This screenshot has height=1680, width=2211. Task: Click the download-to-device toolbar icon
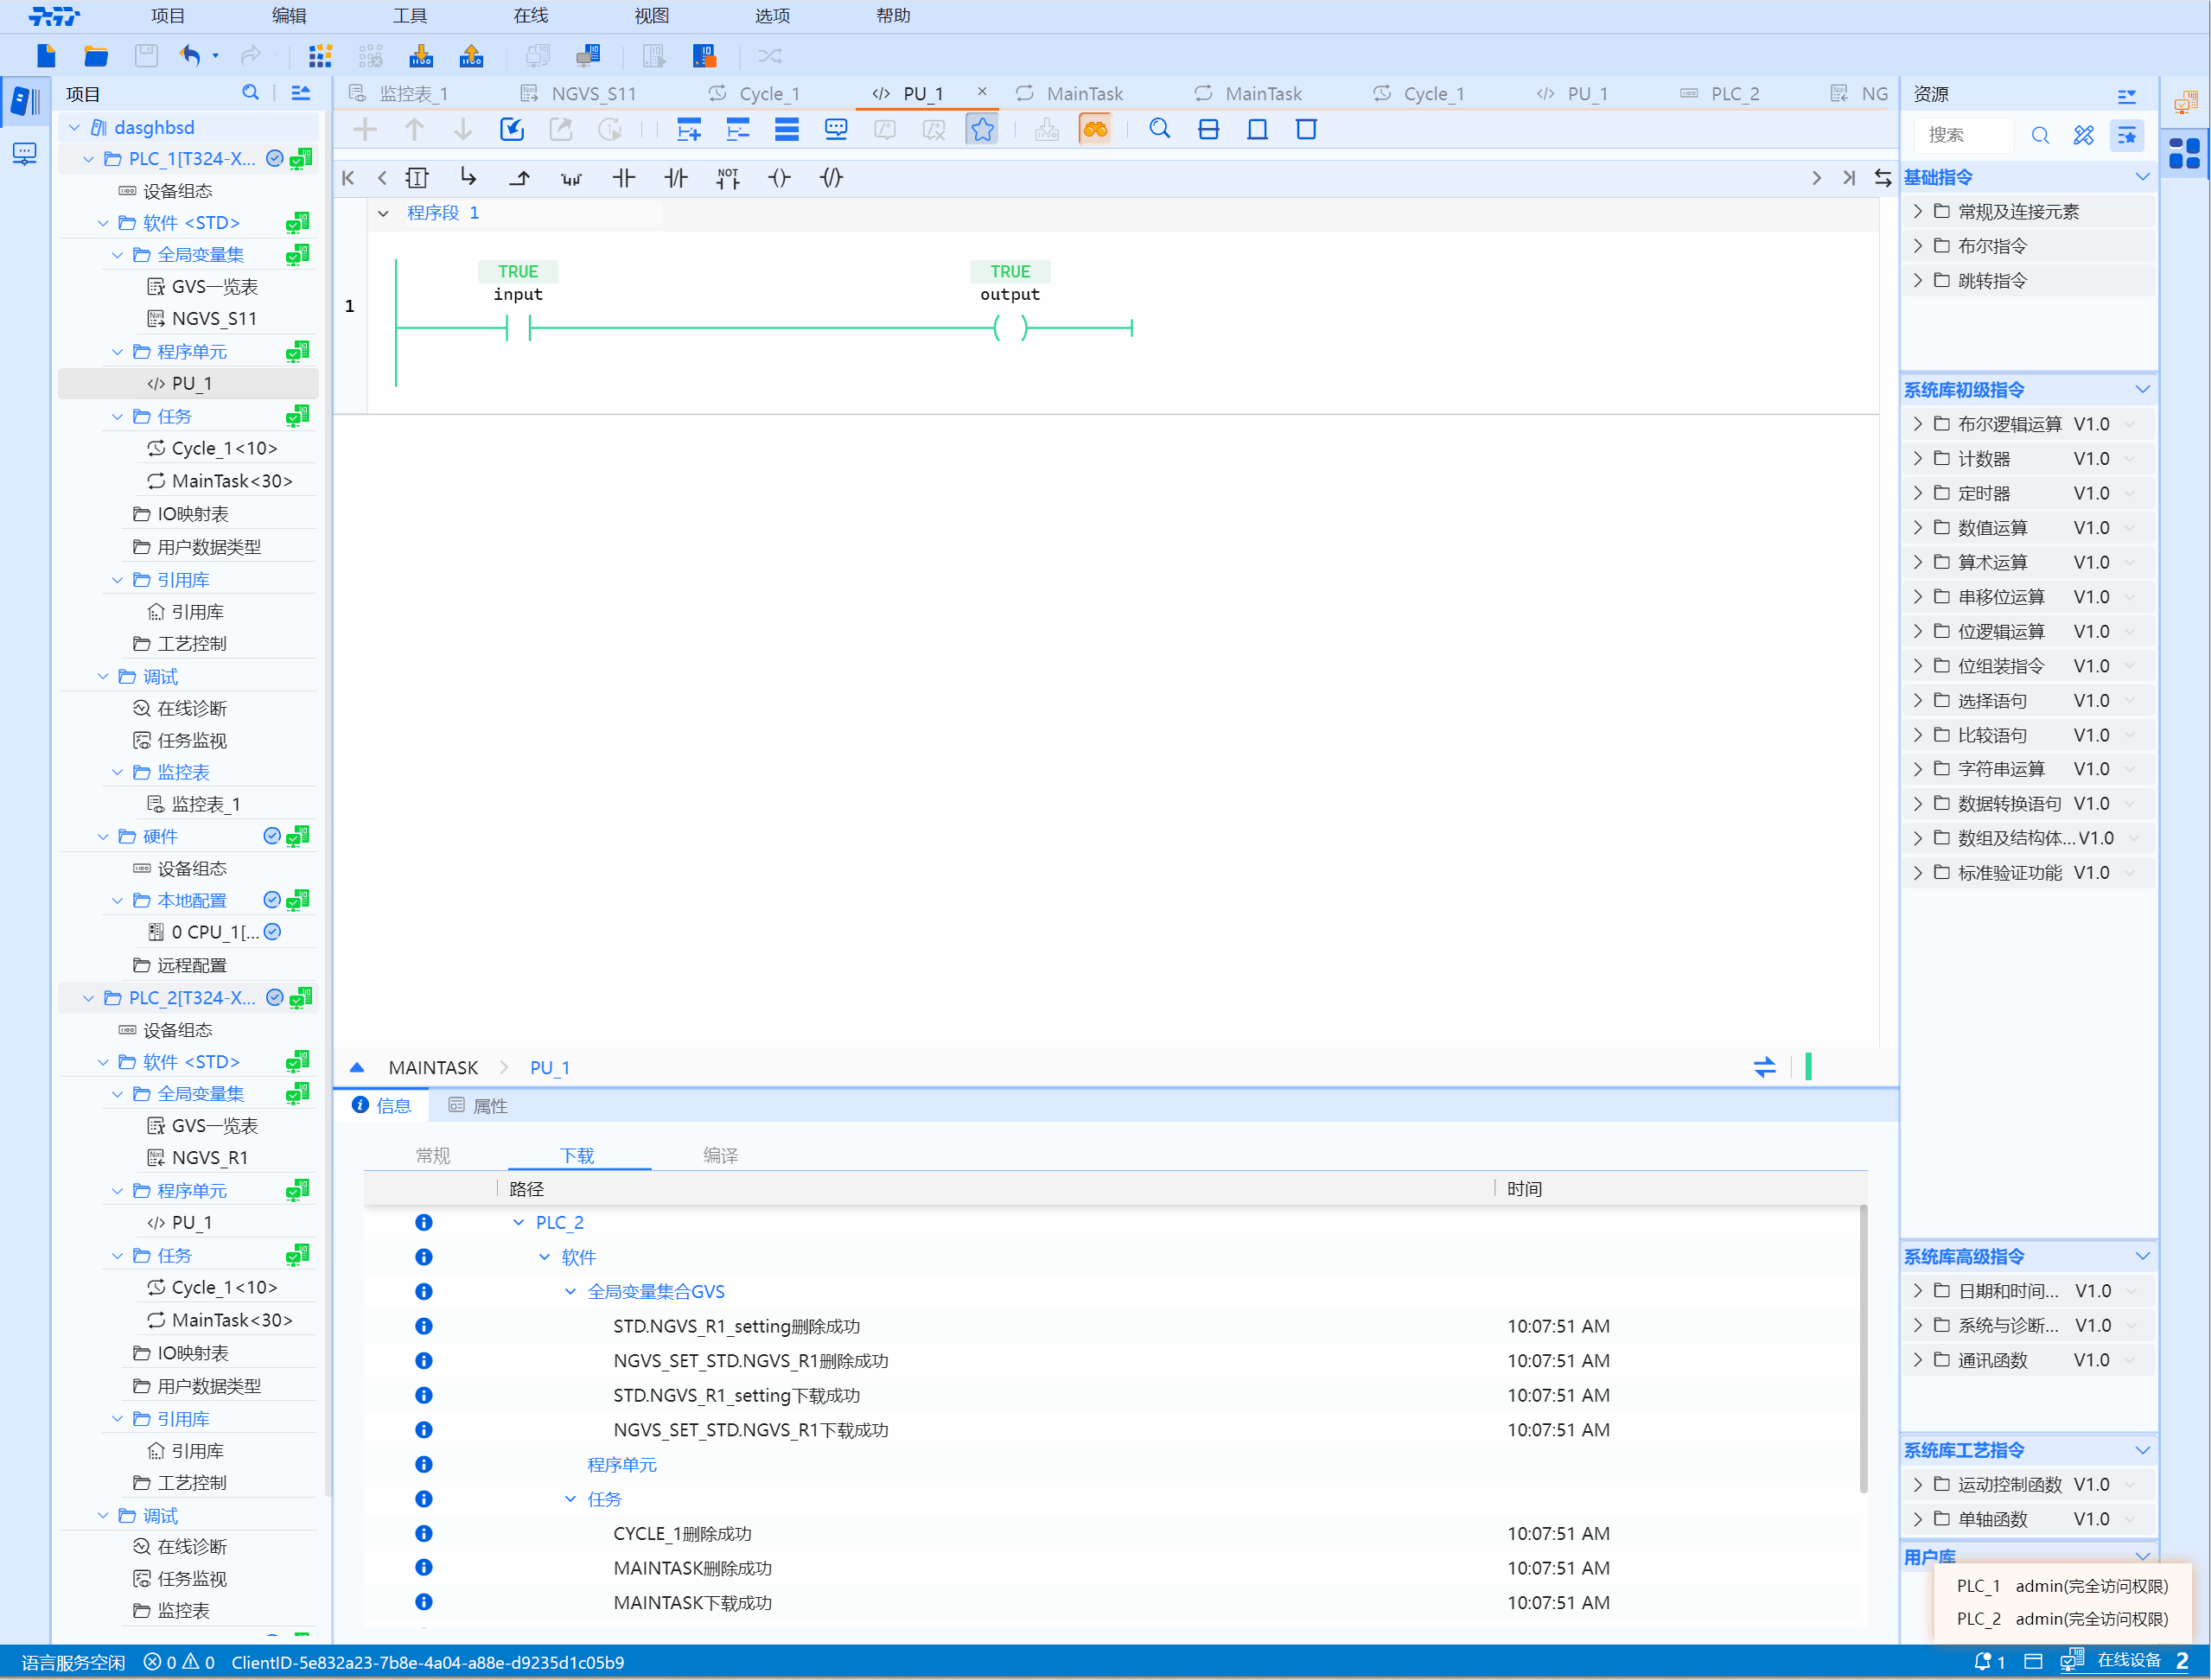tap(421, 56)
